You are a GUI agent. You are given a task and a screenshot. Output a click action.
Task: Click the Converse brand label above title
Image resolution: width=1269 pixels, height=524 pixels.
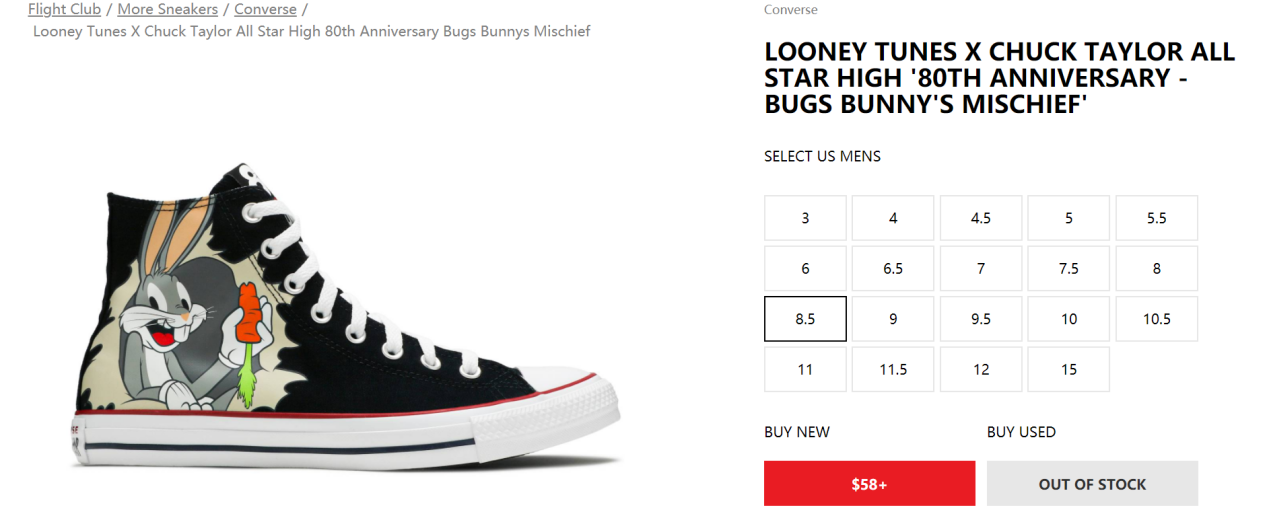790,10
